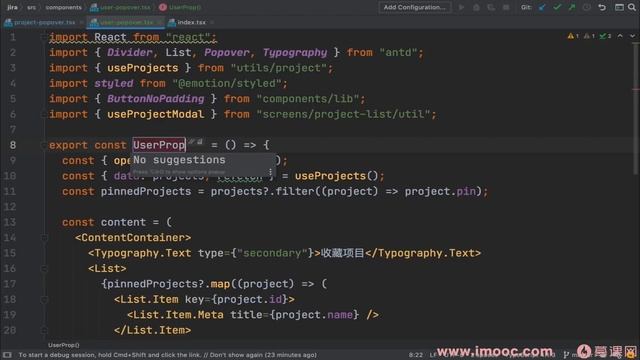
Task: Click the Stop square icon
Action: tap(506, 7)
